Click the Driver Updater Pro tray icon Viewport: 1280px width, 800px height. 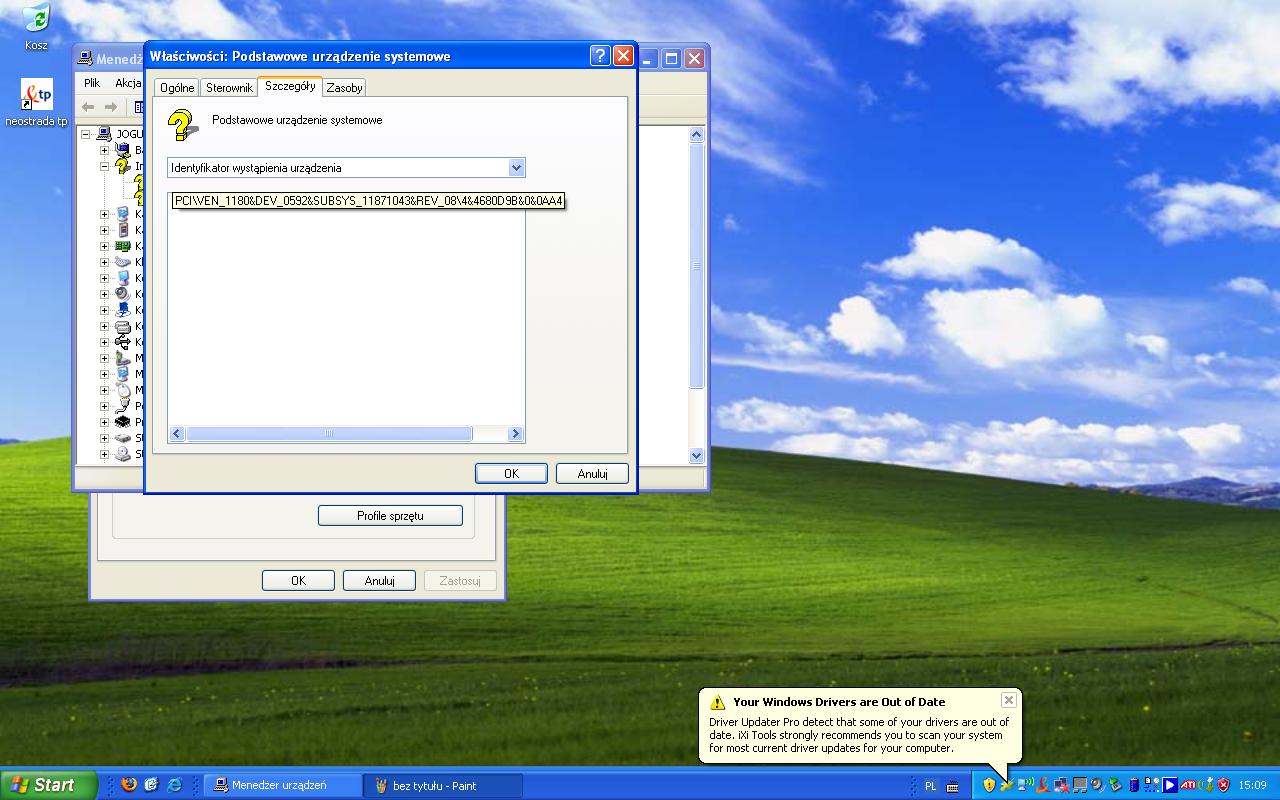pyautogui.click(x=1007, y=785)
